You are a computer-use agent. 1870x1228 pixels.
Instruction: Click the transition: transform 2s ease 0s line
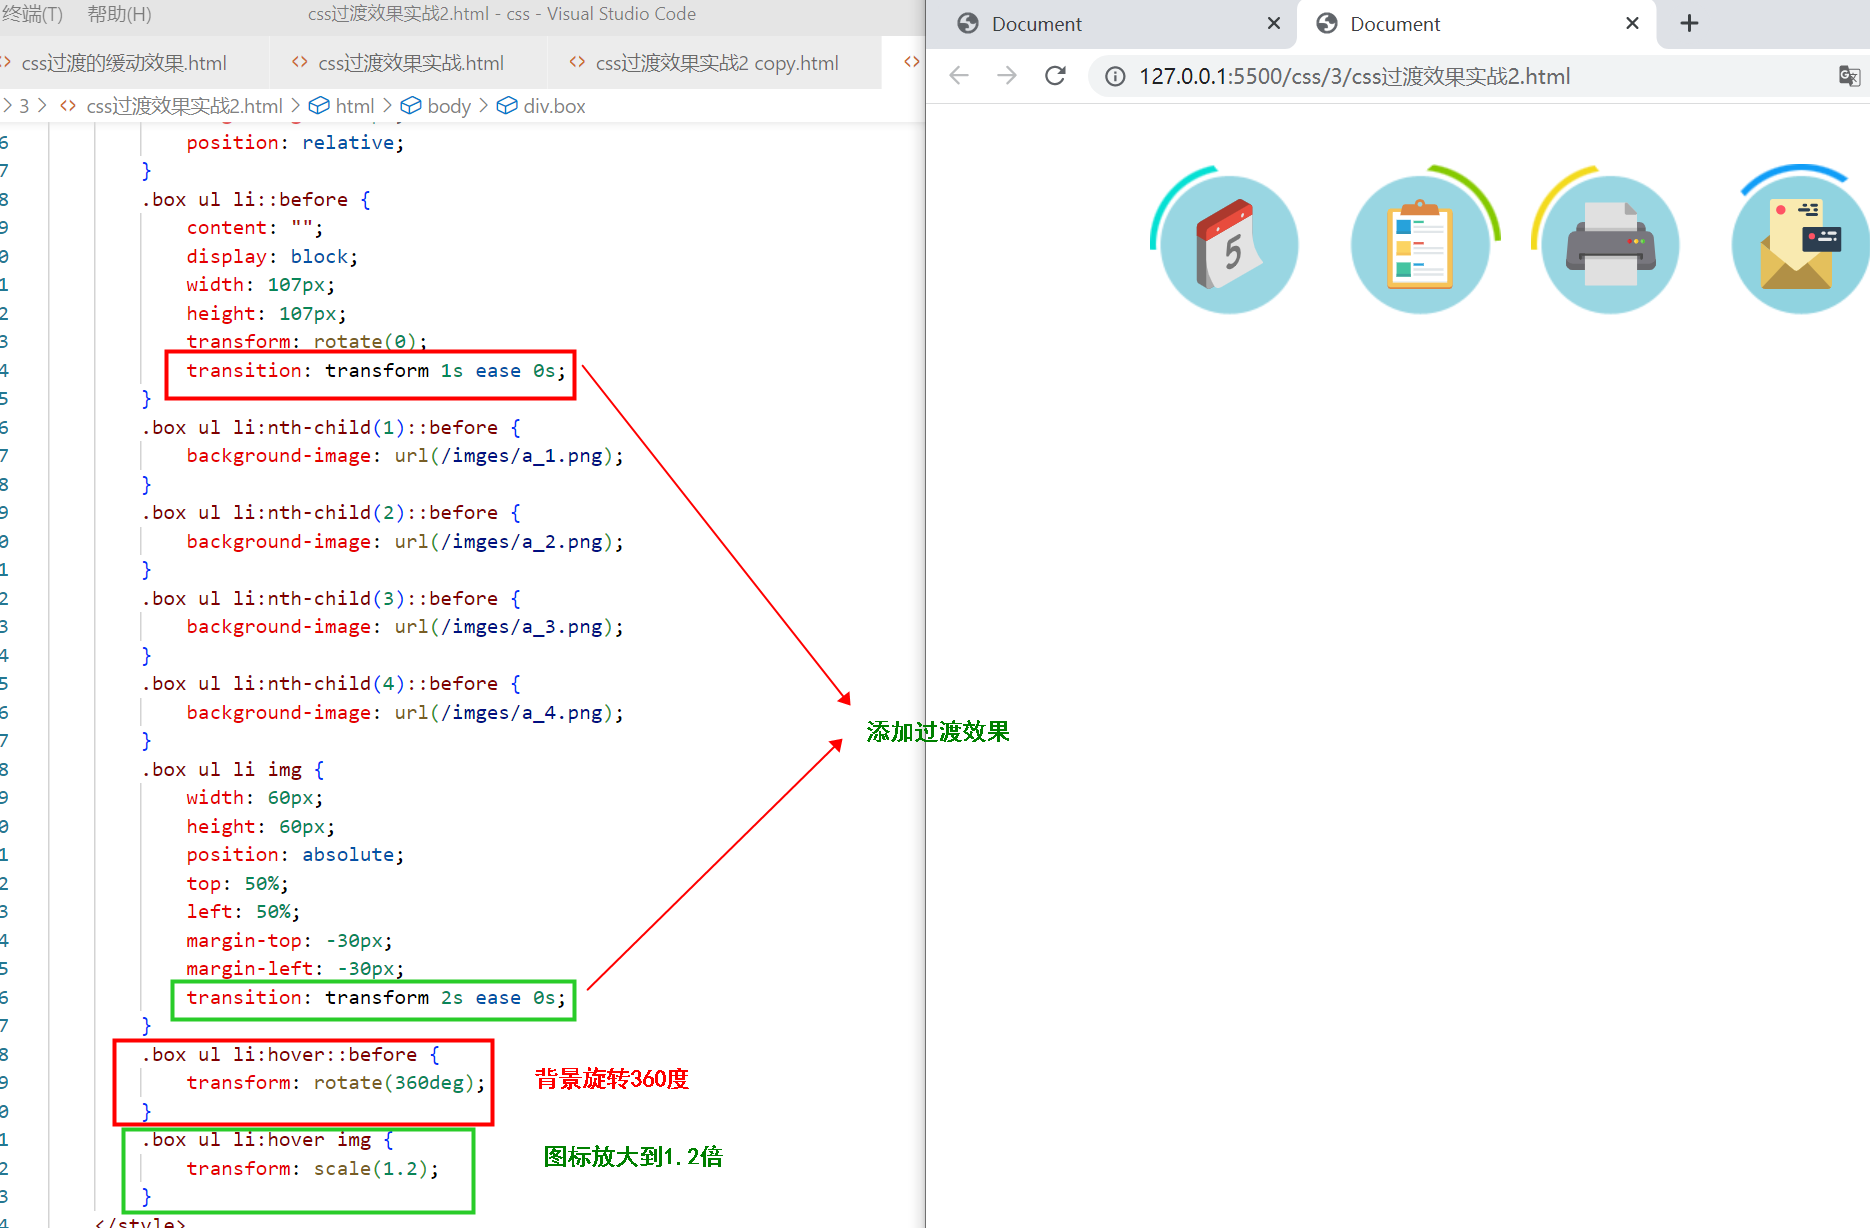pyautogui.click(x=376, y=998)
